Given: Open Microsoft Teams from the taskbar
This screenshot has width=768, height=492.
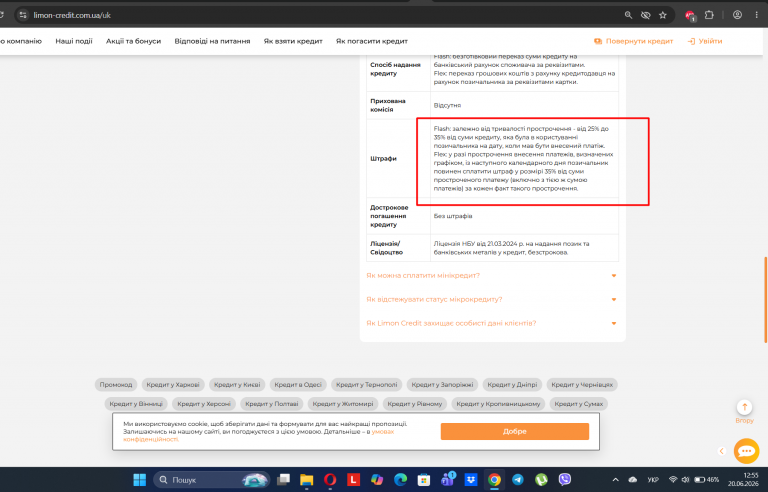Looking at the screenshot, I should click(x=447, y=479).
